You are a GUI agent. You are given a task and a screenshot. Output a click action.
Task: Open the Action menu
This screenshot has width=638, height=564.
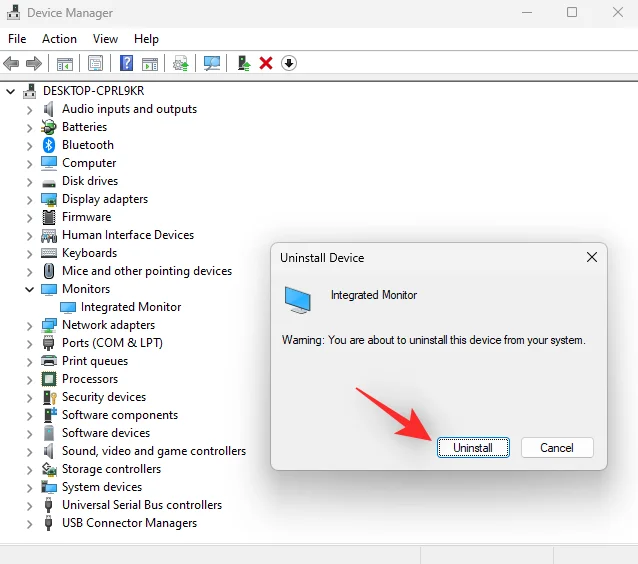pos(59,39)
